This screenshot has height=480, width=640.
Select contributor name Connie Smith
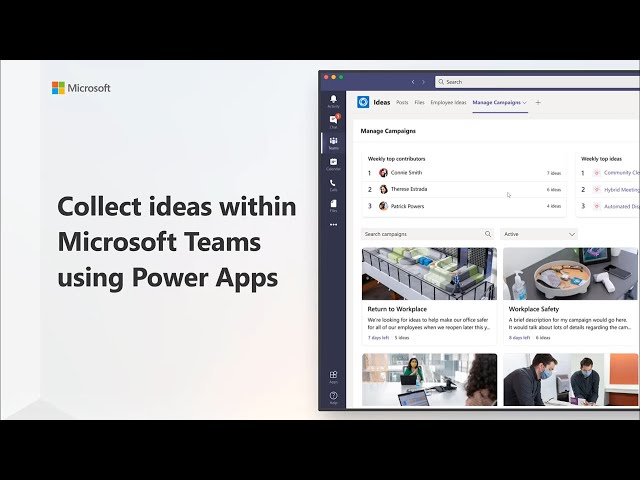(x=406, y=173)
